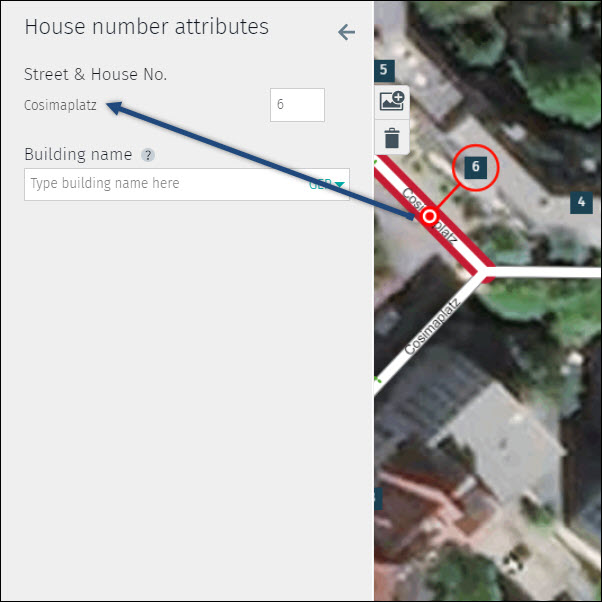Select house number 6 marker on map
602x602 pixels.
475,167
